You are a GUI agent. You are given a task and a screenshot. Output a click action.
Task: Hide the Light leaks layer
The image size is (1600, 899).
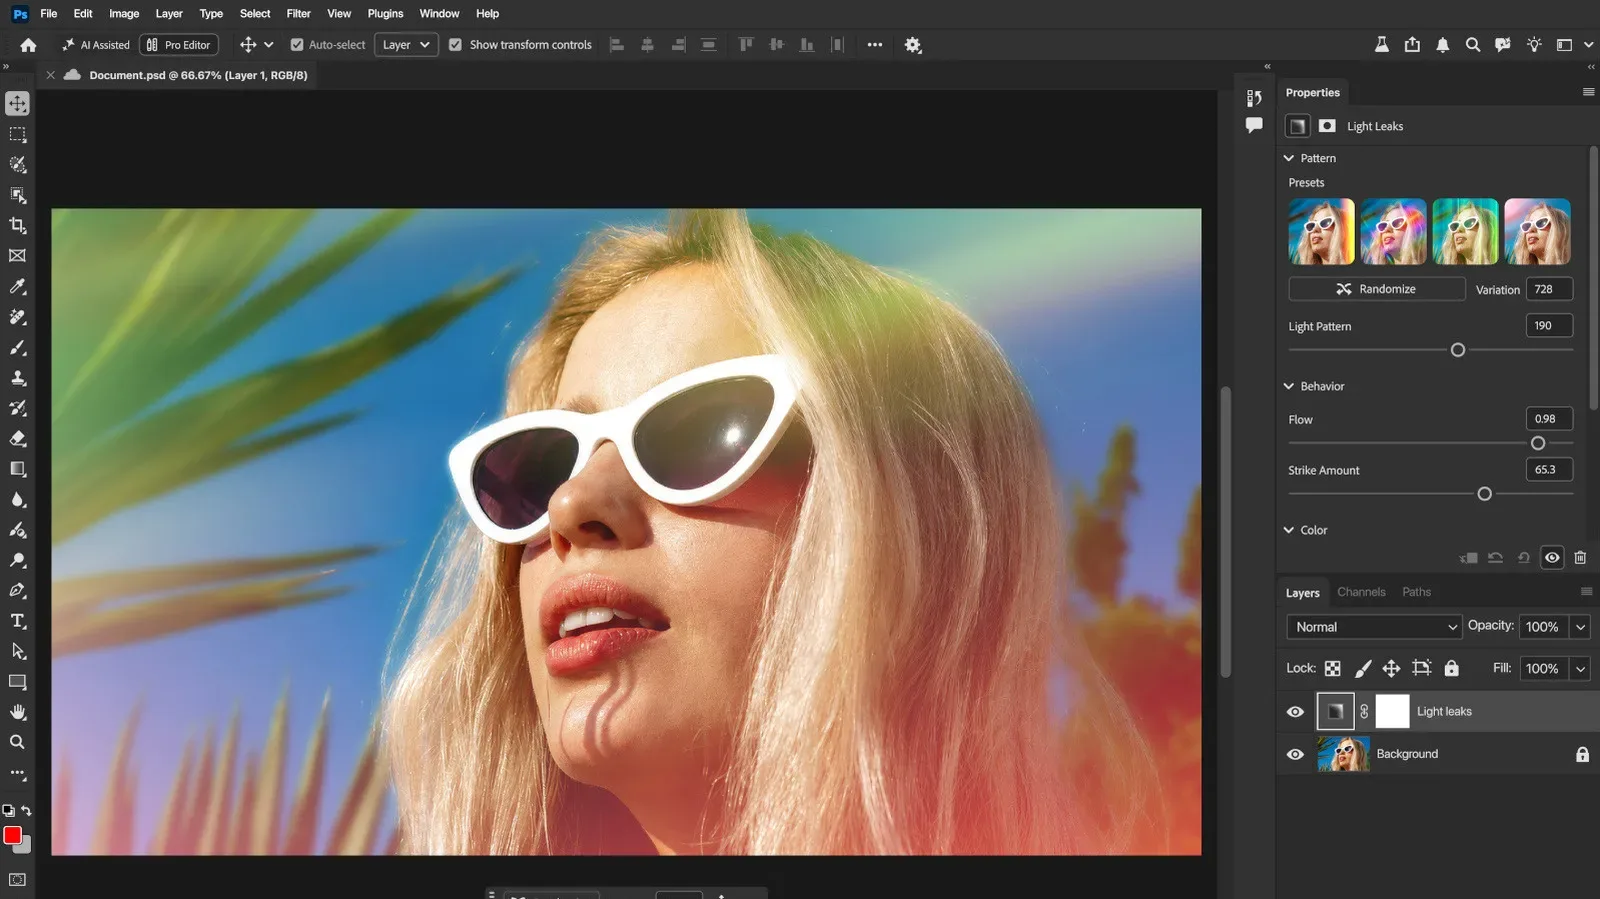(1295, 712)
